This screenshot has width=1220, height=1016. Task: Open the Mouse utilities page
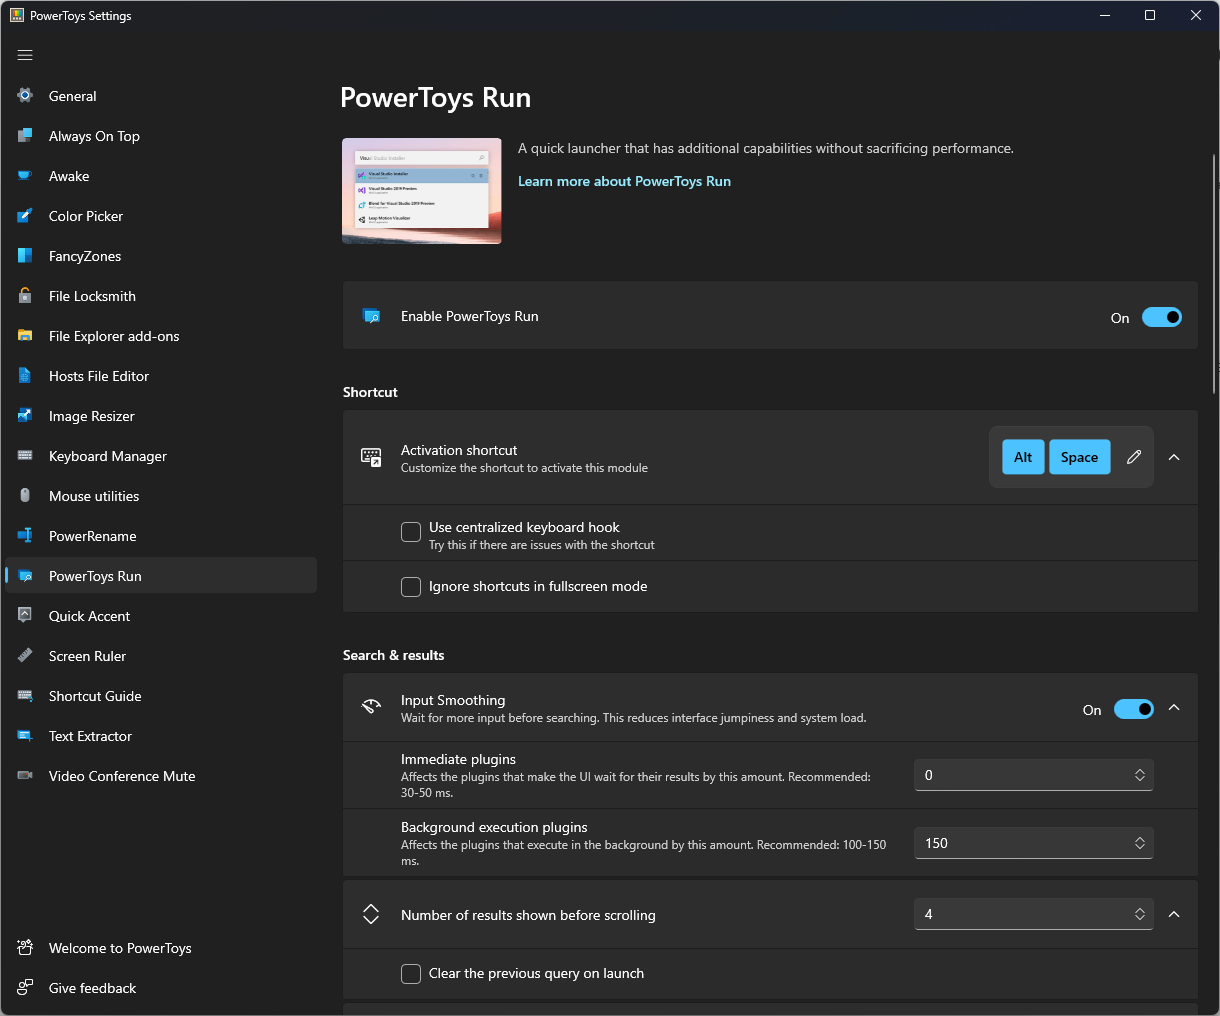[x=94, y=496]
